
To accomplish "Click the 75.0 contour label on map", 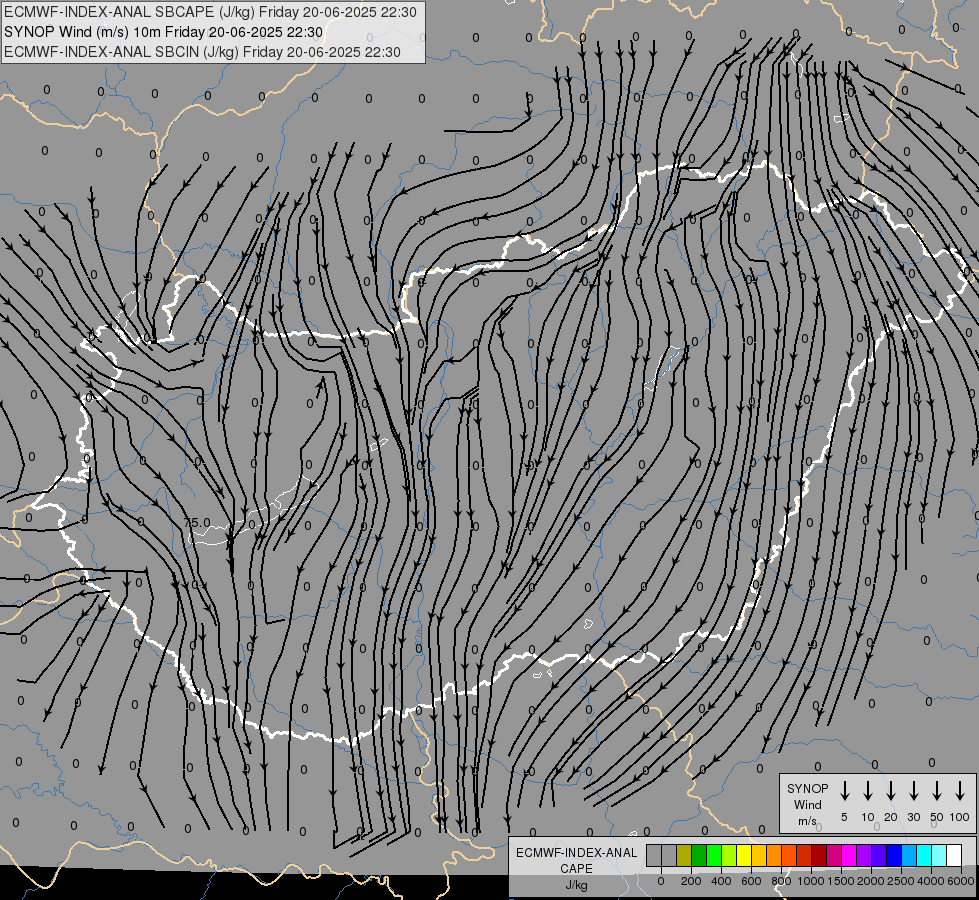I will [197, 522].
